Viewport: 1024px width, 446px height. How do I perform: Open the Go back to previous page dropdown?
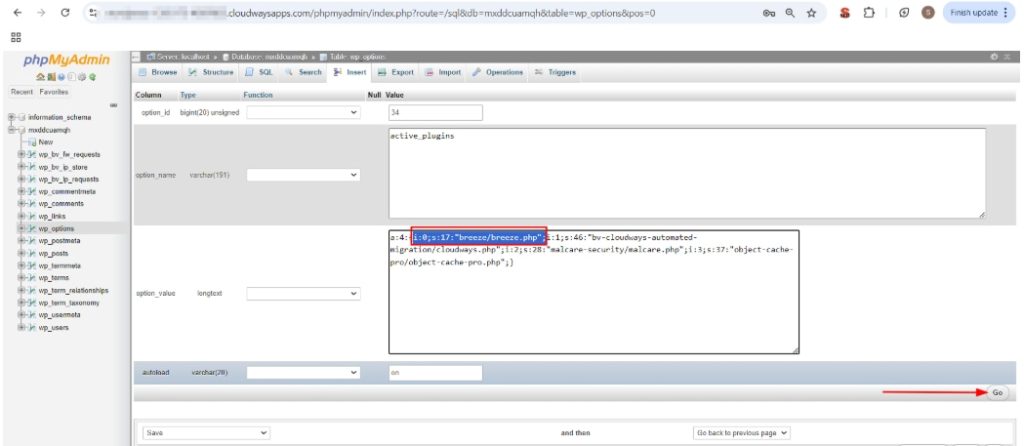coord(741,433)
